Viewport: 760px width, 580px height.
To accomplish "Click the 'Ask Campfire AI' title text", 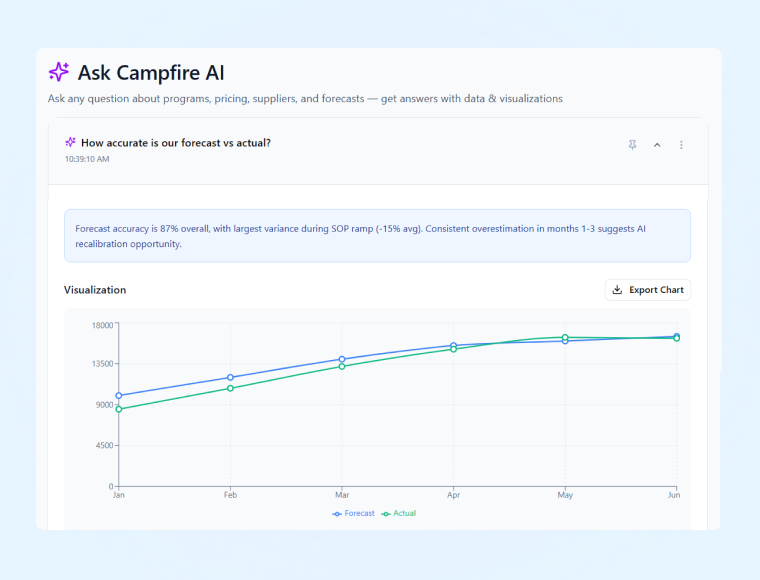I will [x=151, y=73].
